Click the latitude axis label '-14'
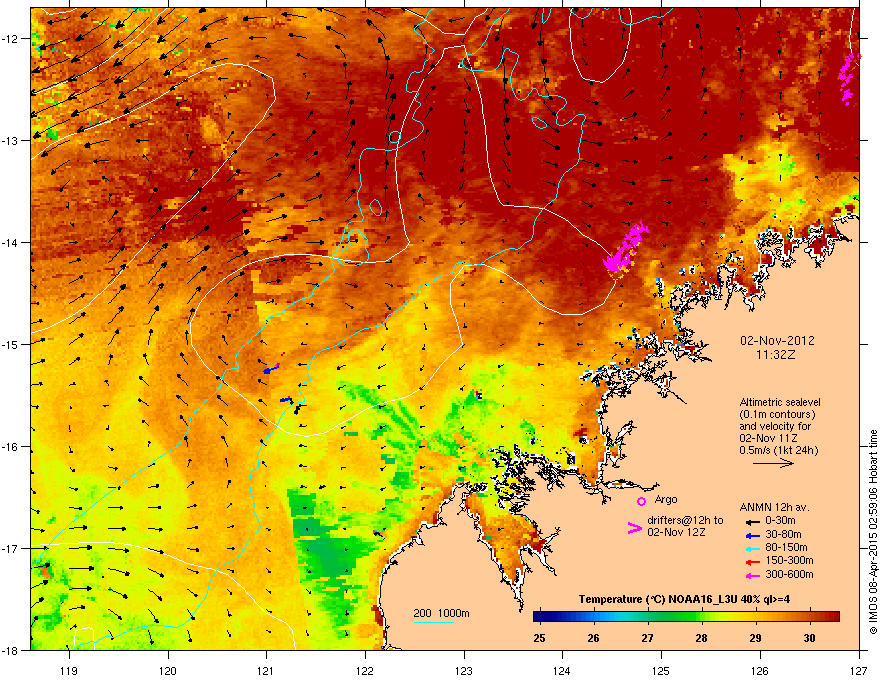 pyautogui.click(x=10, y=242)
